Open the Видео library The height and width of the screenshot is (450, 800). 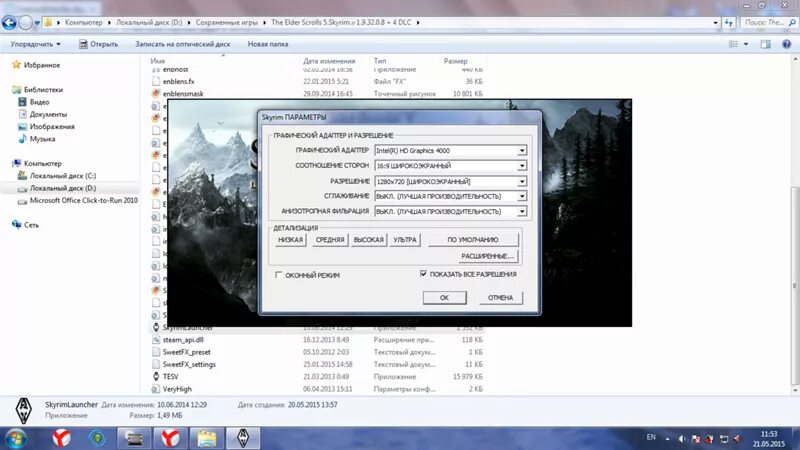(39, 102)
